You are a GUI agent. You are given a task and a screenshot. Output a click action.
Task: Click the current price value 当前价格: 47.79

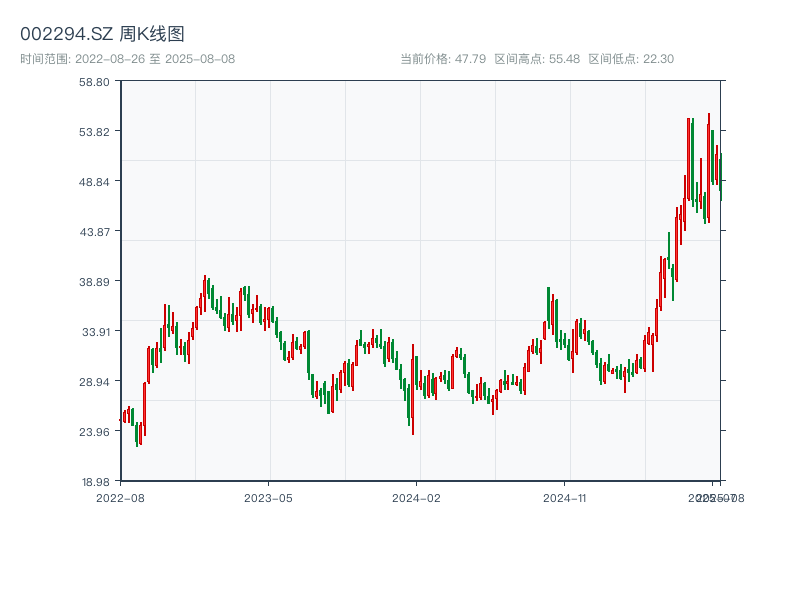(x=443, y=59)
